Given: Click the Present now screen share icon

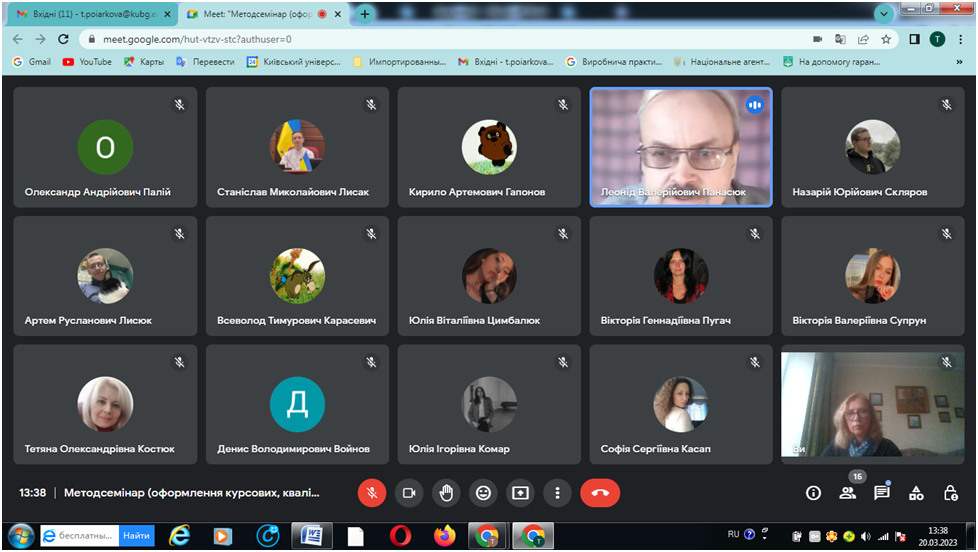Looking at the screenshot, I should [x=520, y=493].
